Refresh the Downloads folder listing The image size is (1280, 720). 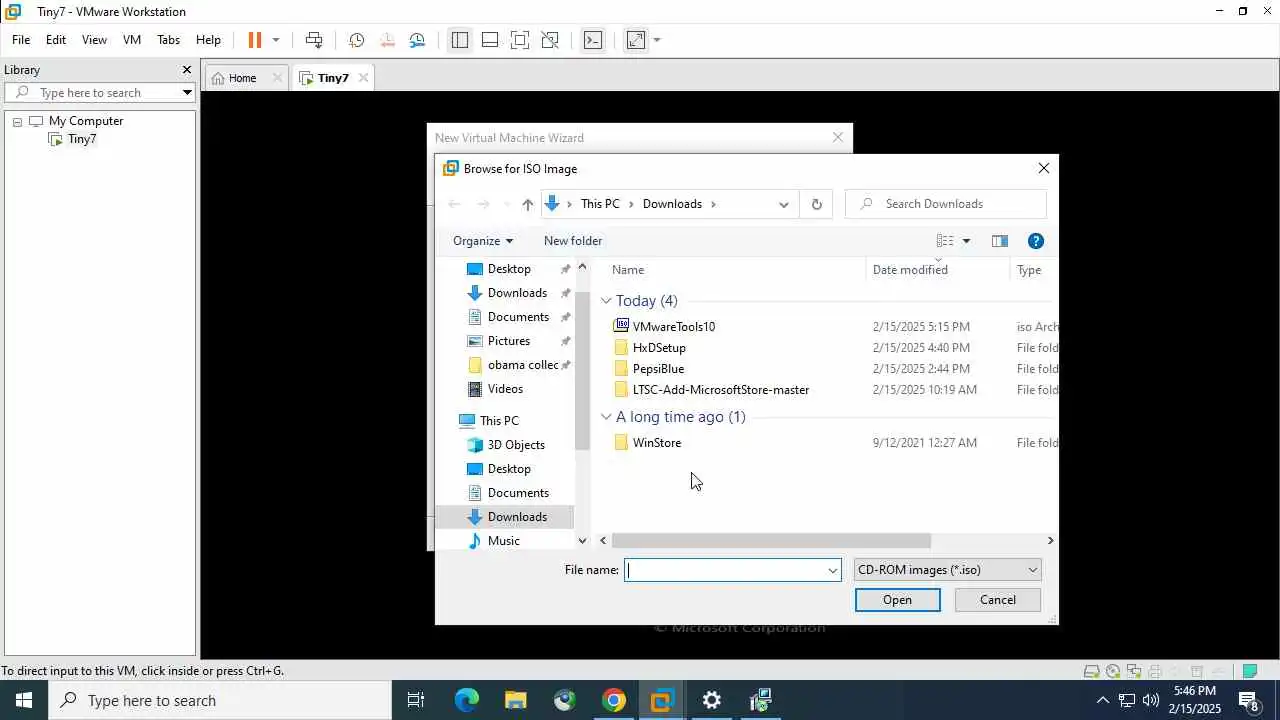817,204
